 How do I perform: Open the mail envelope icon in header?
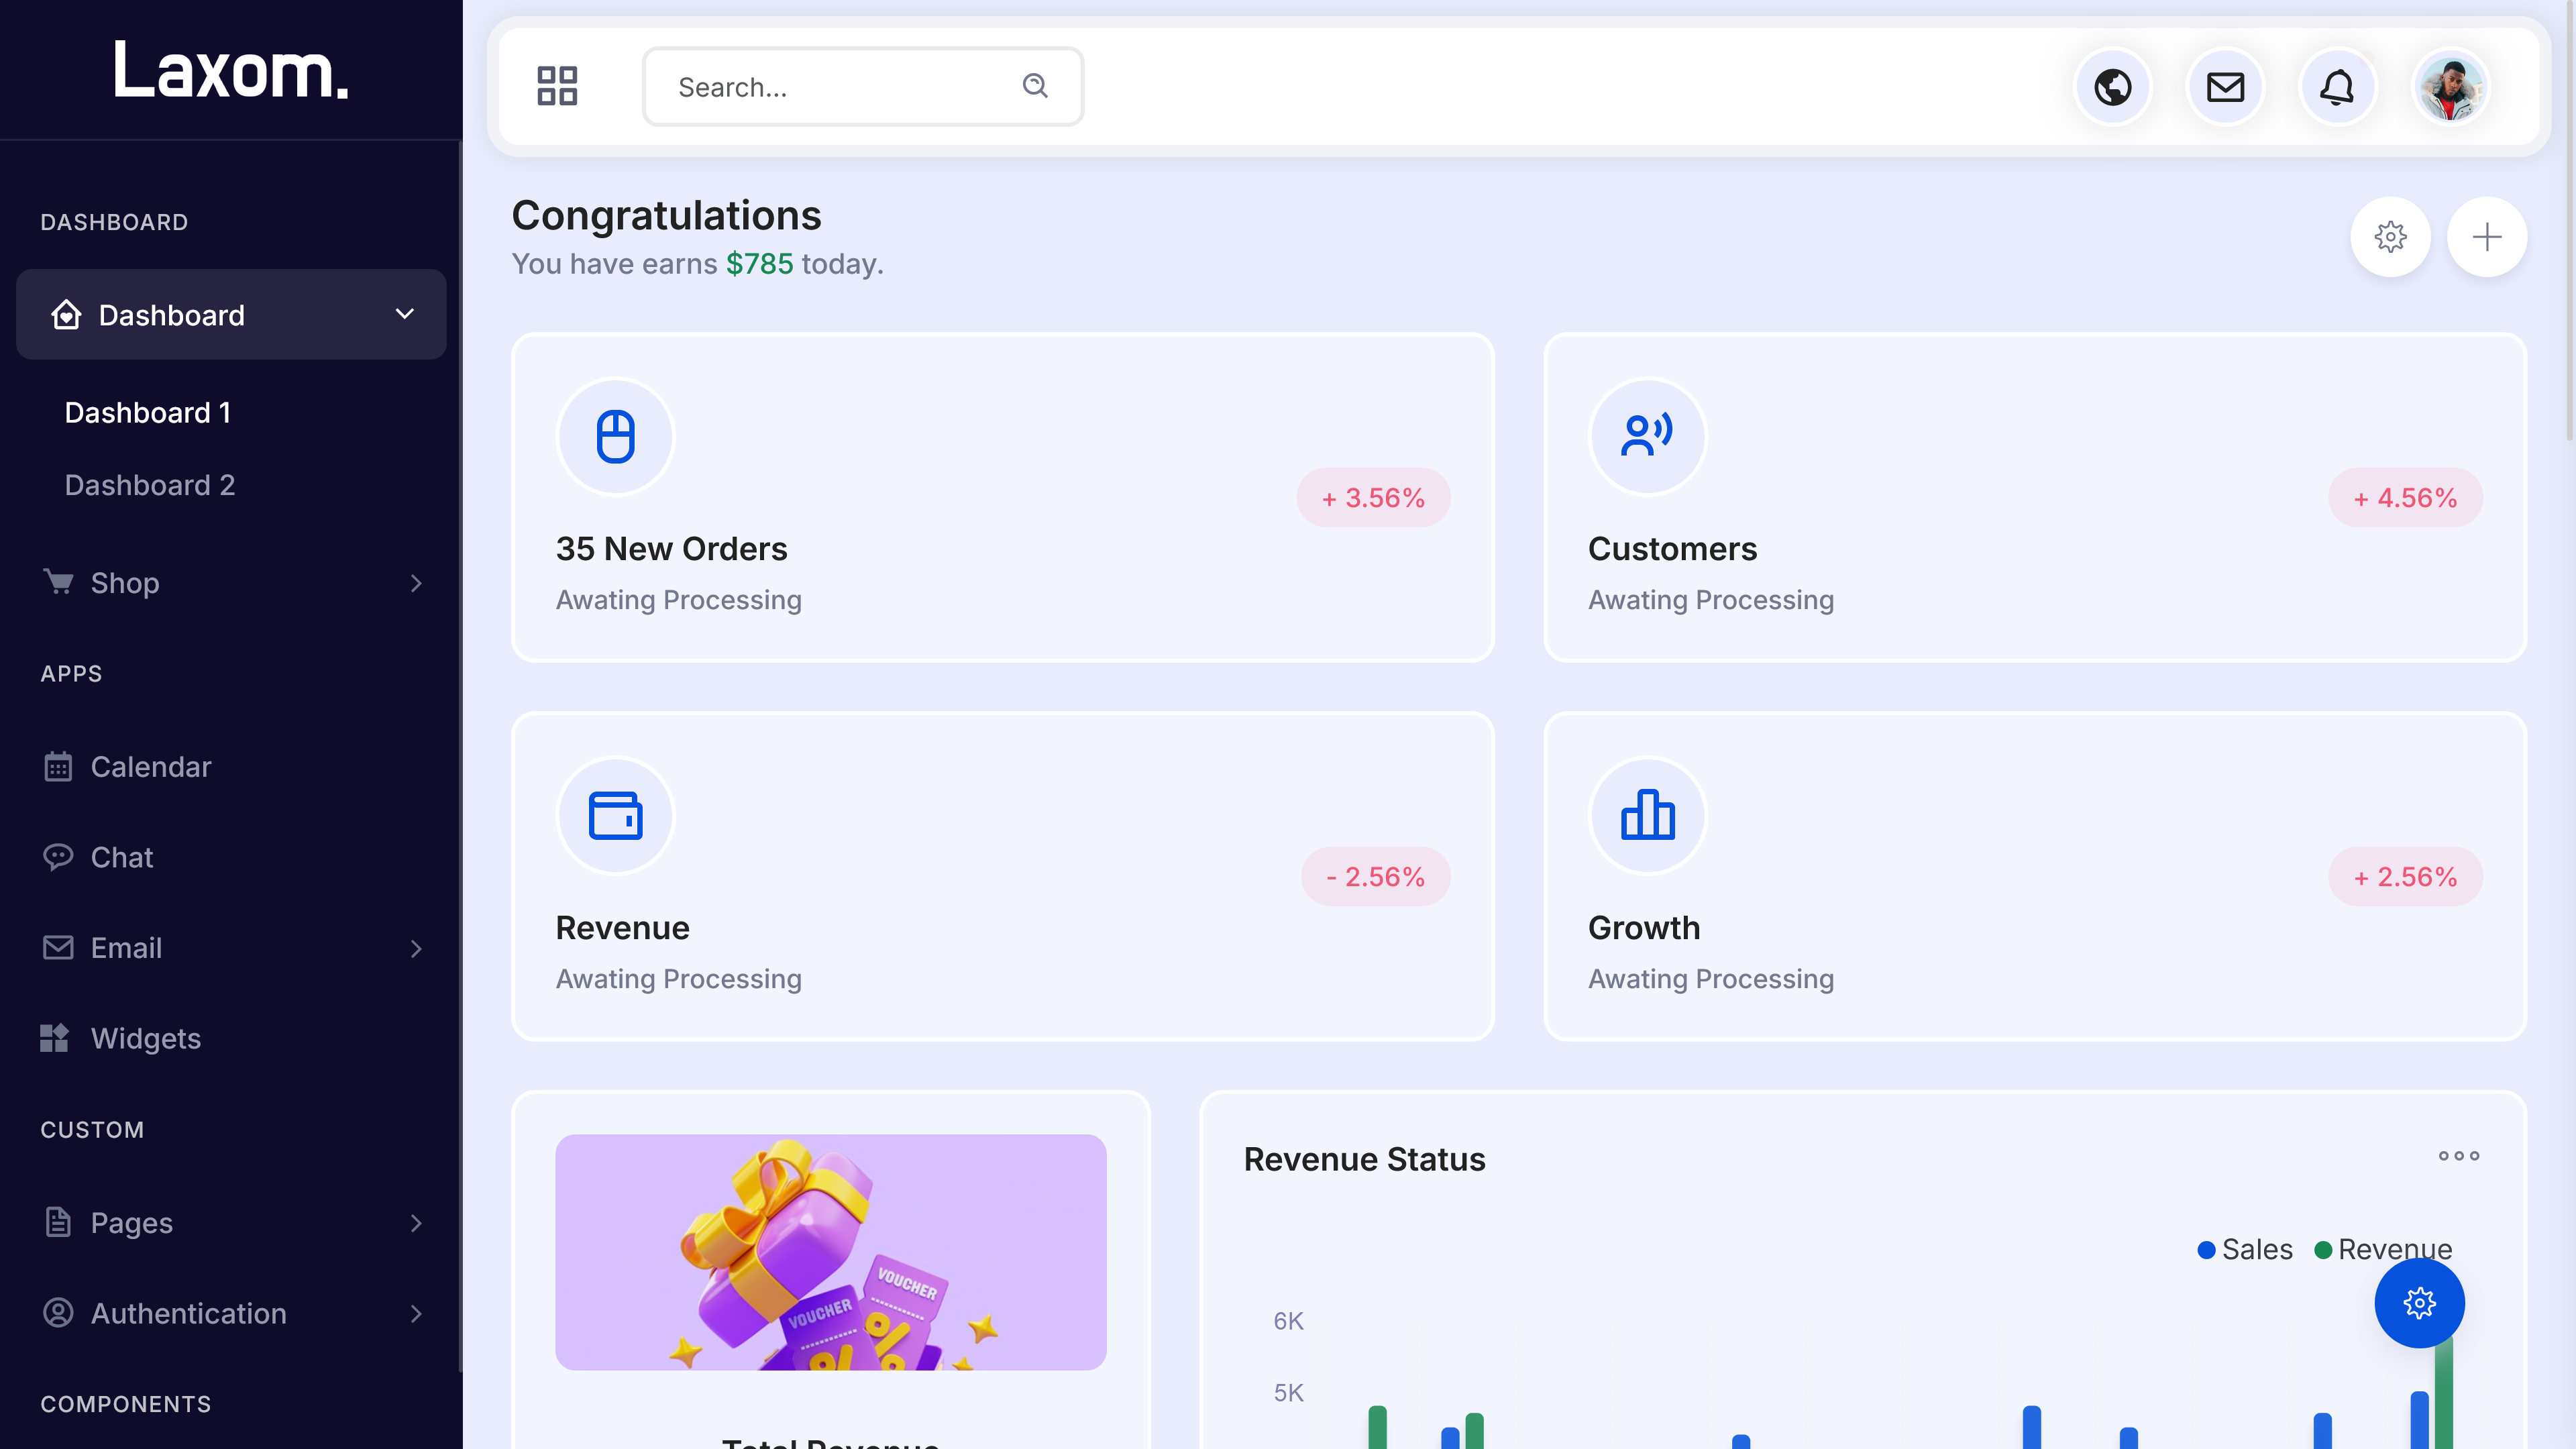(2225, 87)
